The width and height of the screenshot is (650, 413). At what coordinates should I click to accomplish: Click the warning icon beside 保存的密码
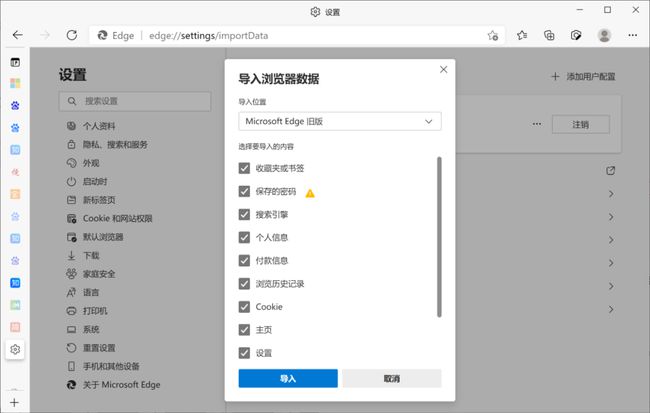click(x=310, y=193)
